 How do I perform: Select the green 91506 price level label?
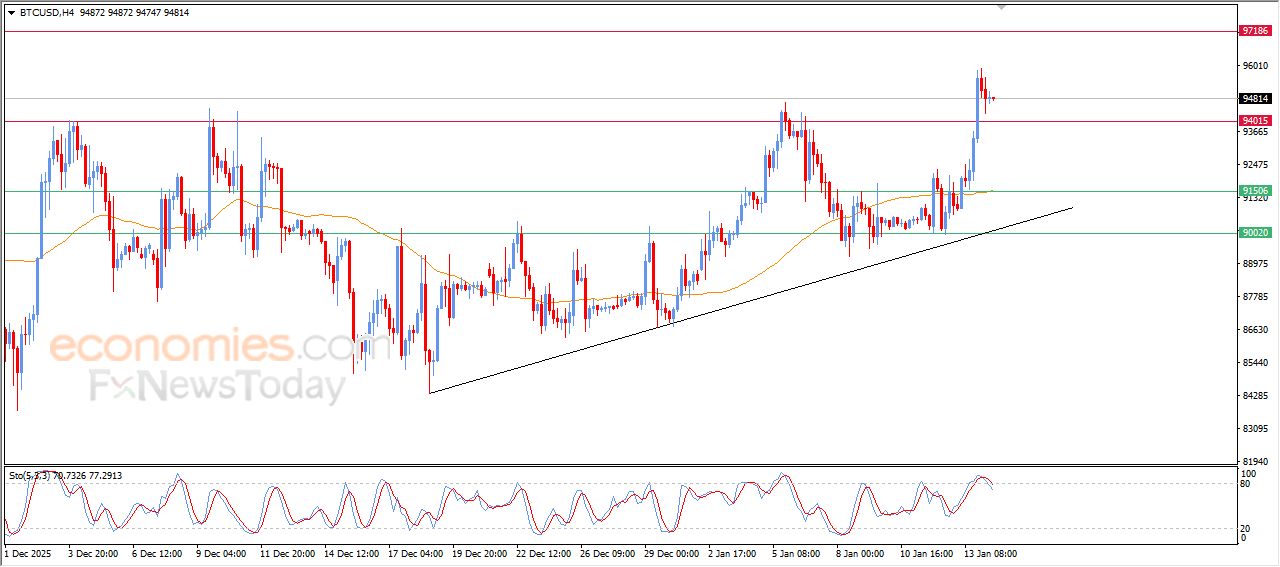(x=1255, y=191)
